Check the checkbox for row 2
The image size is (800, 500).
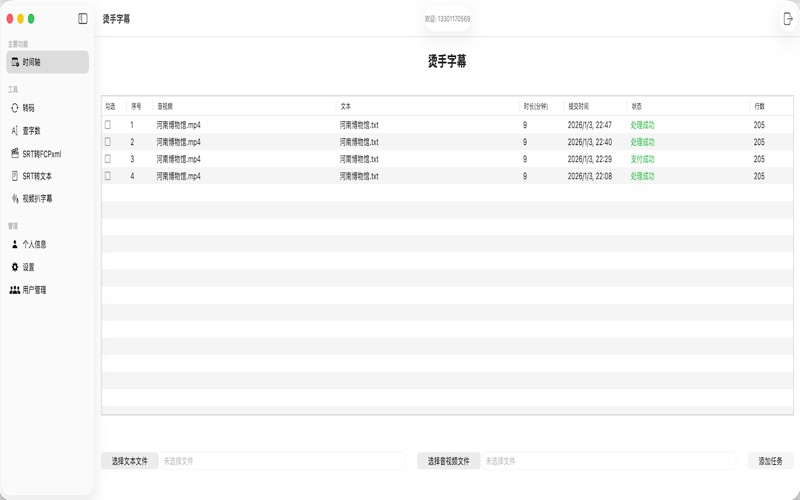(x=108, y=142)
